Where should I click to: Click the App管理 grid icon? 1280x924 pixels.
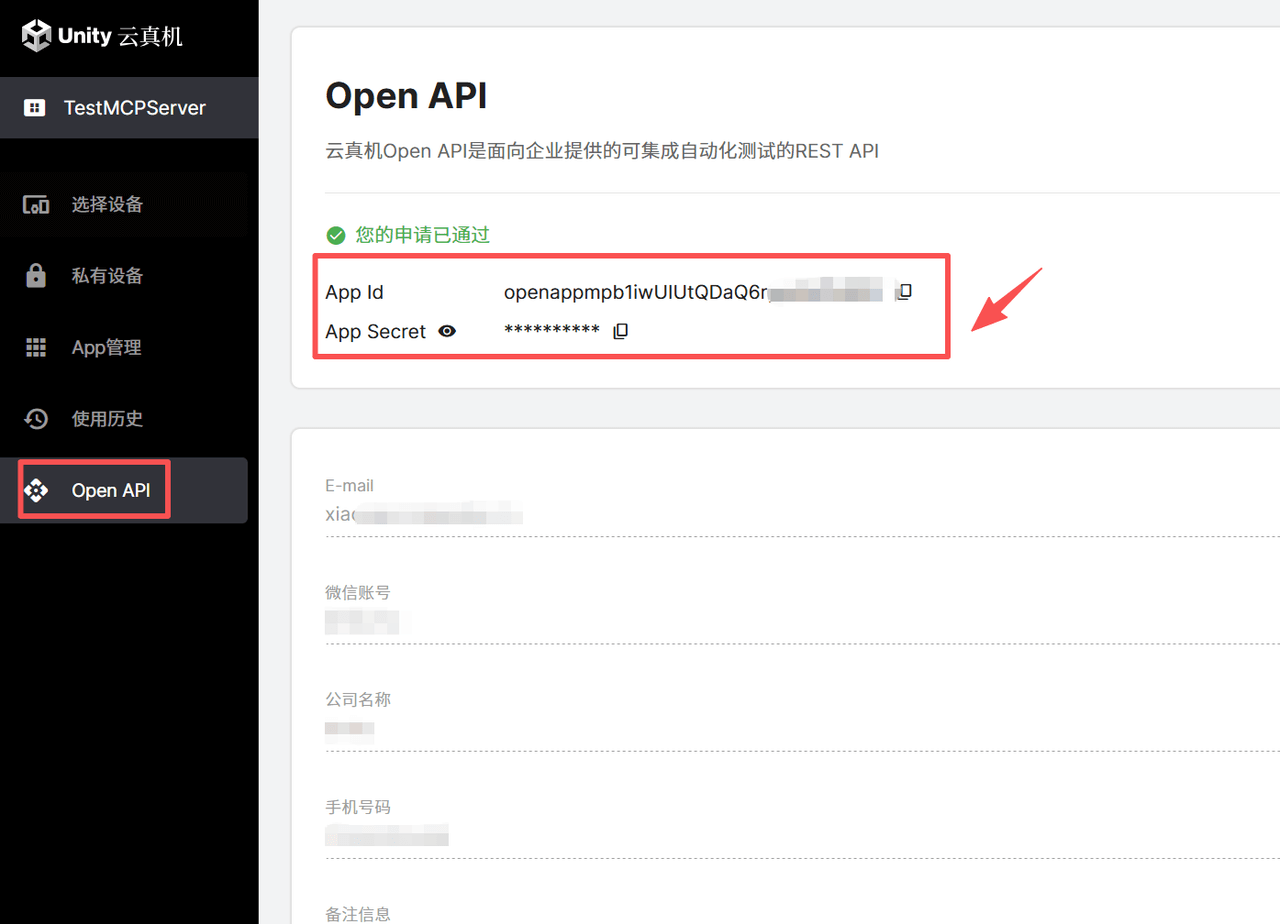[36, 347]
